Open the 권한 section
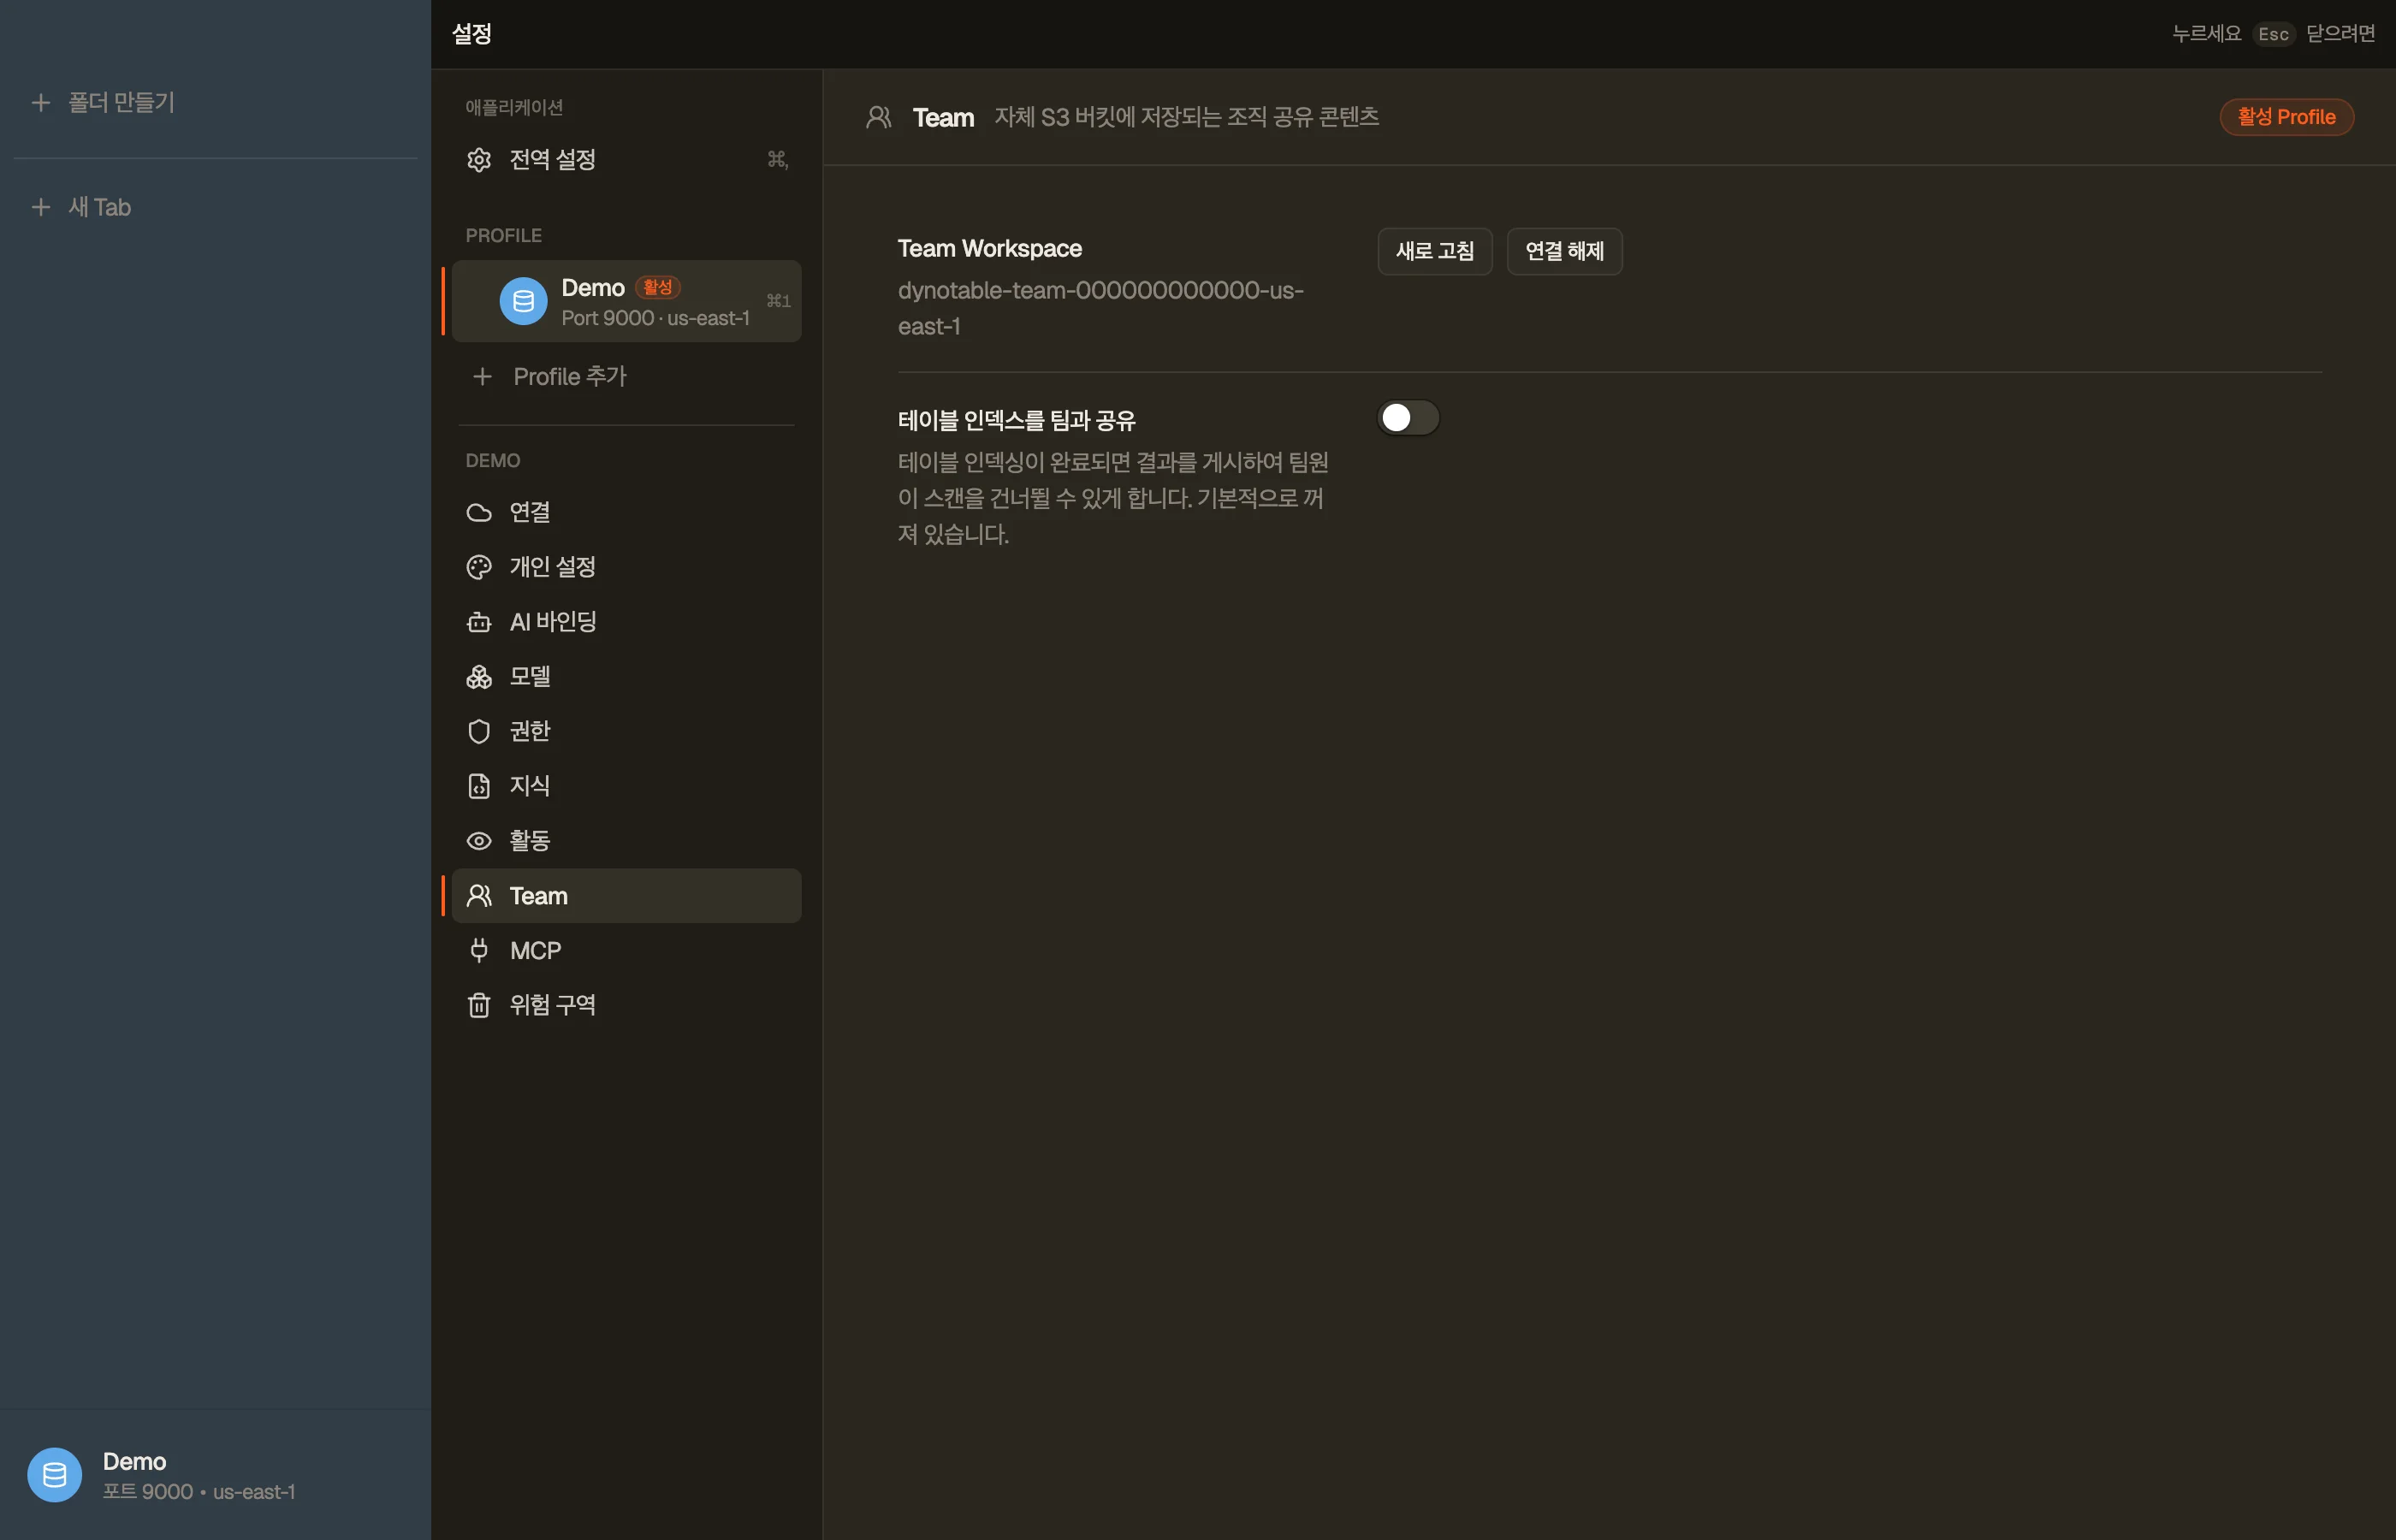2396x1540 pixels. click(x=626, y=731)
